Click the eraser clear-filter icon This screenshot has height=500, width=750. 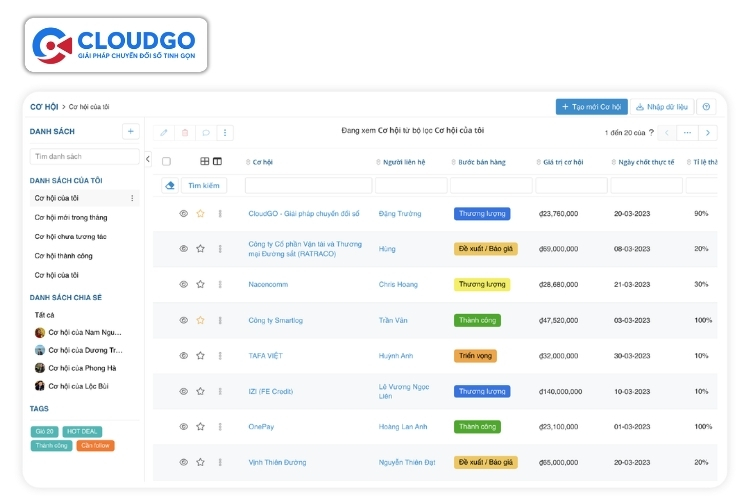[x=170, y=185]
